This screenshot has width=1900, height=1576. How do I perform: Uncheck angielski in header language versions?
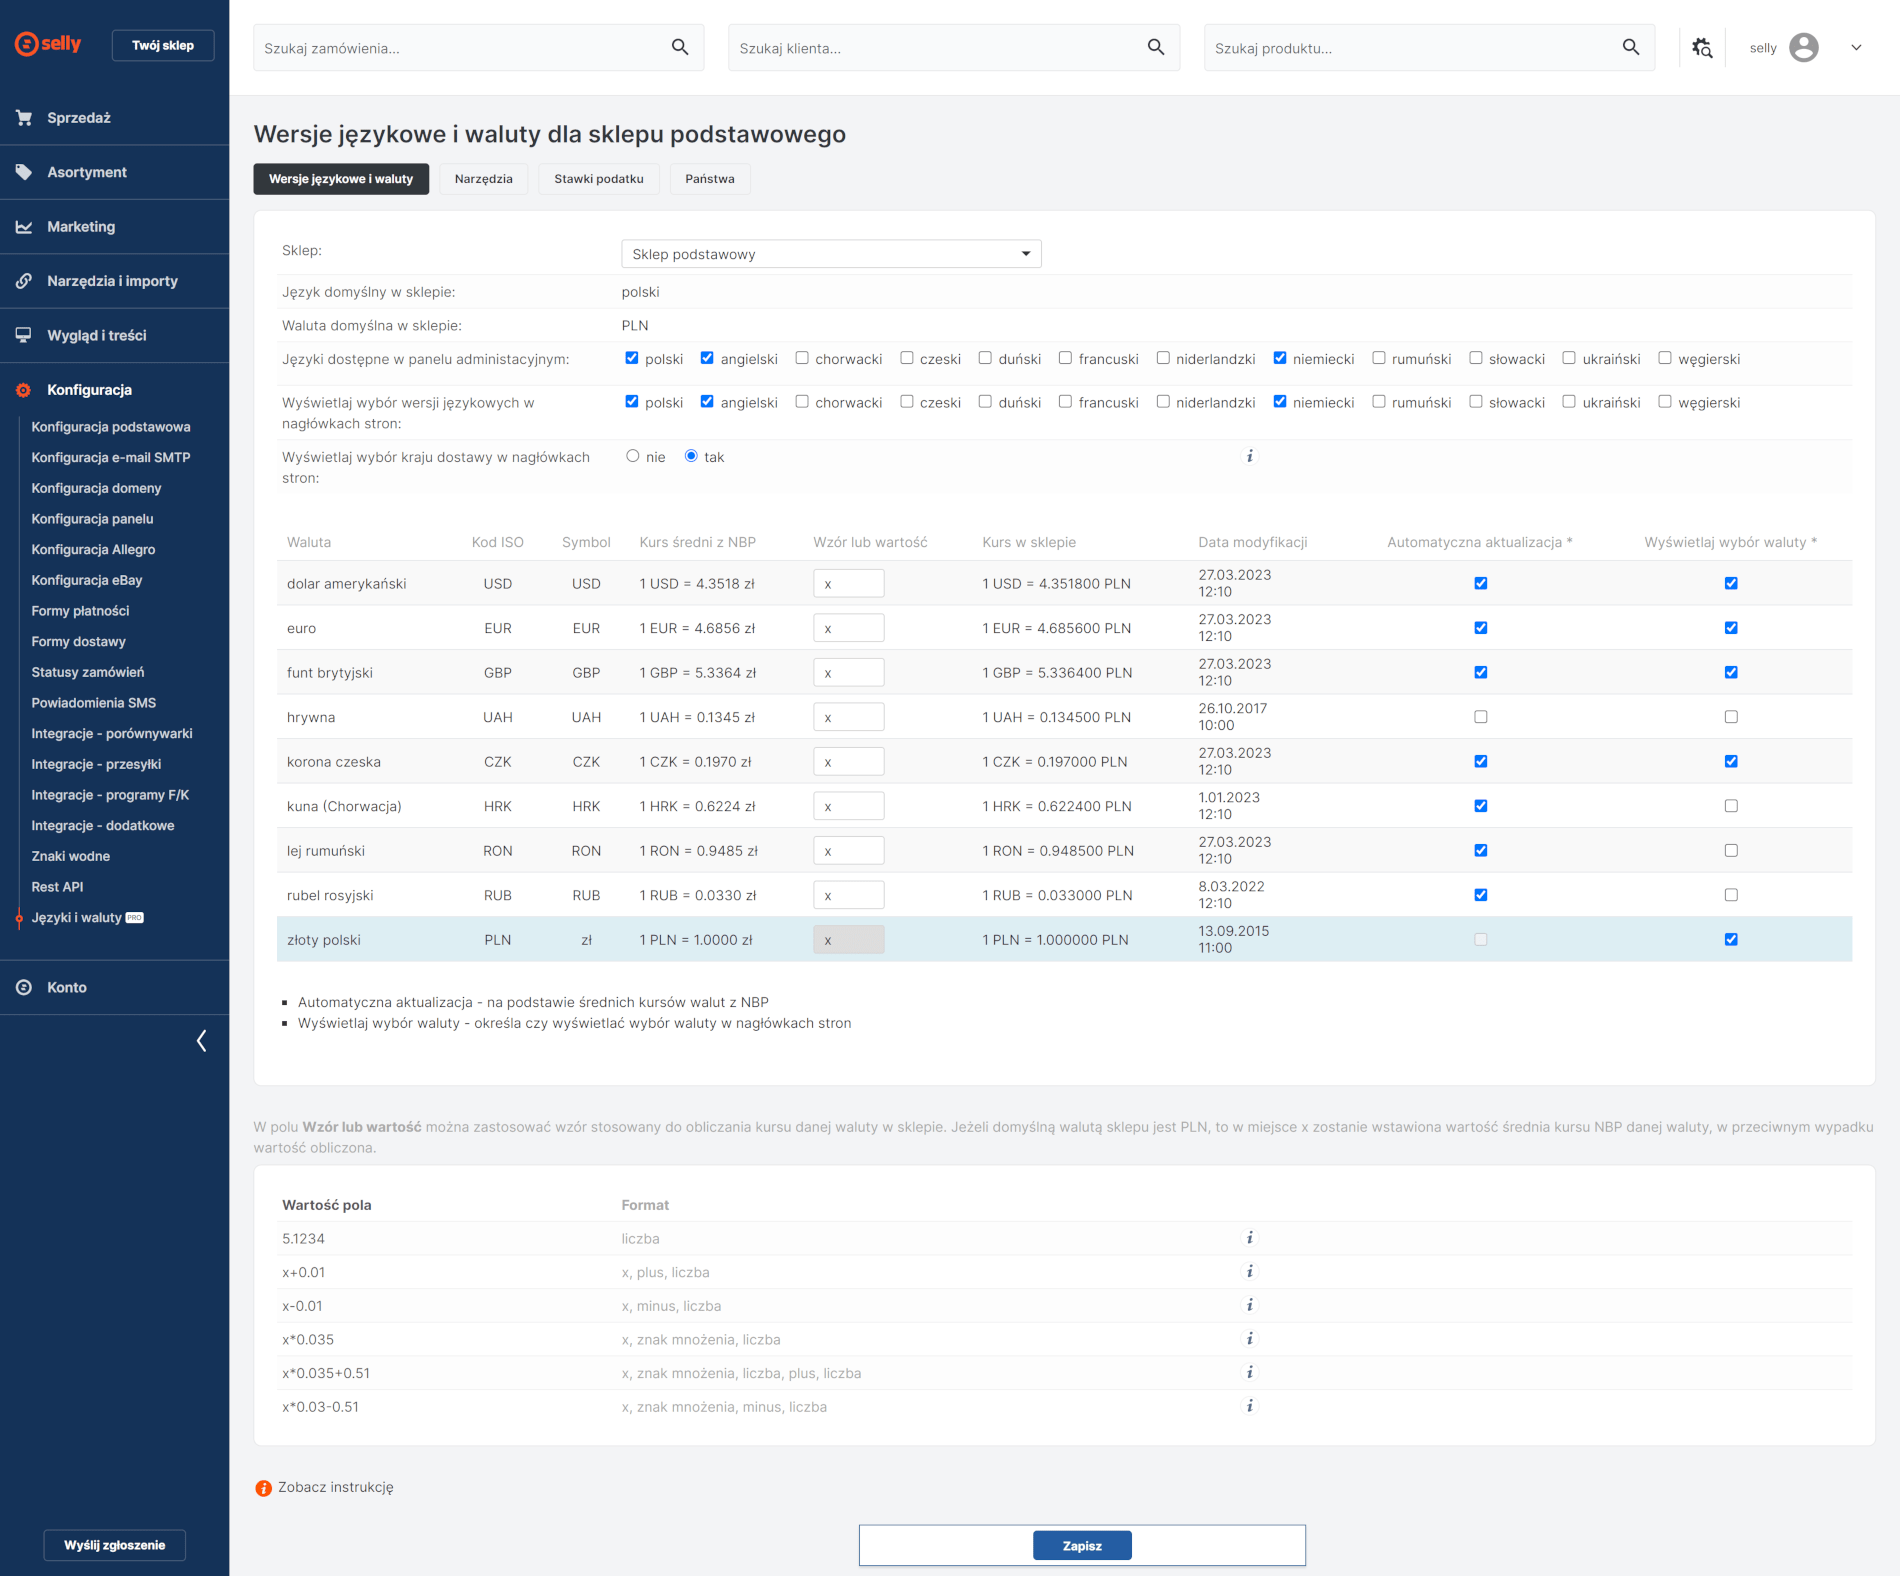(707, 401)
